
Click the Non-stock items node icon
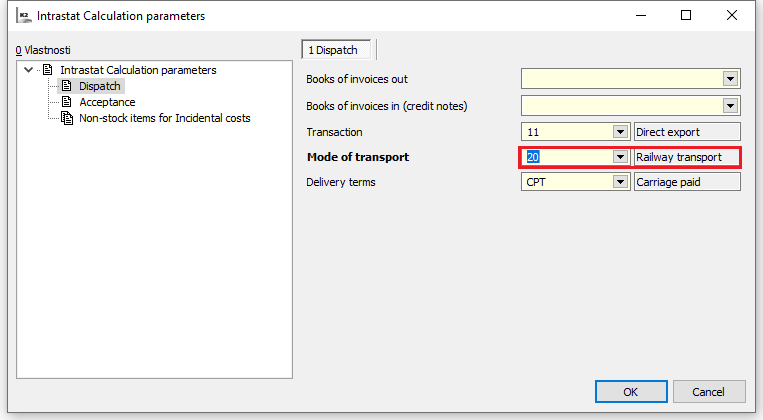67,118
